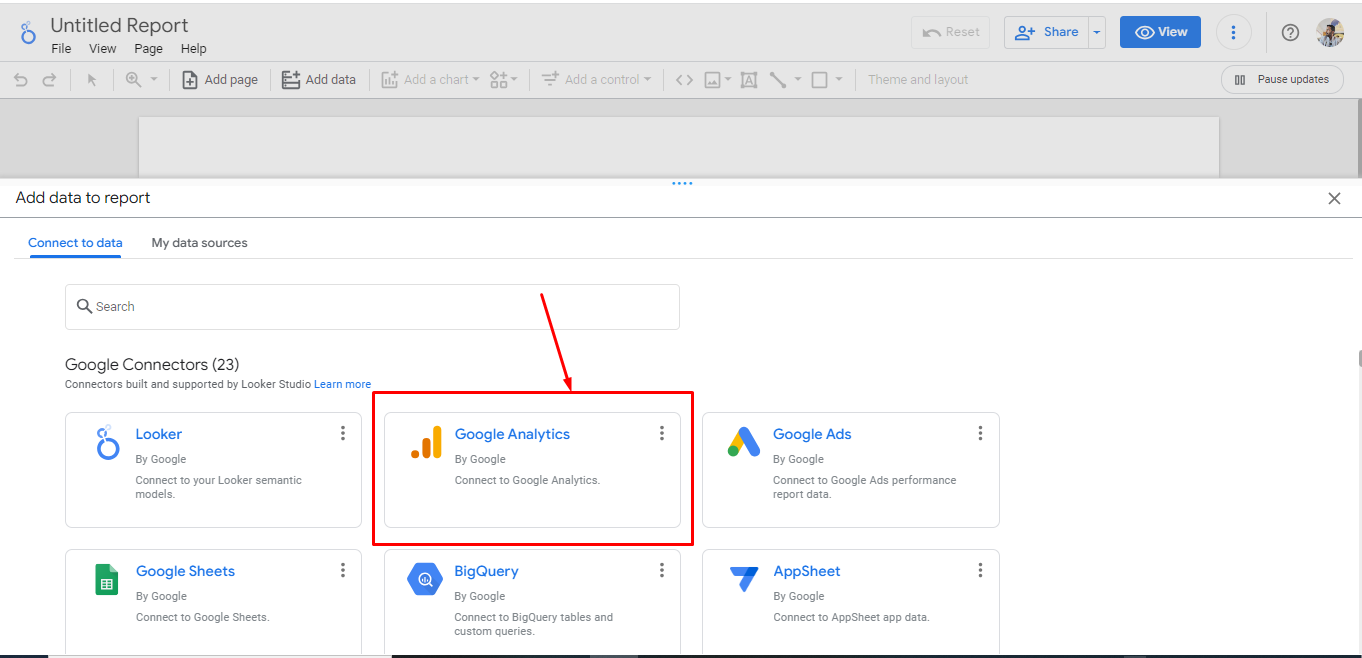Click the AppSheet logo icon

coord(744,579)
